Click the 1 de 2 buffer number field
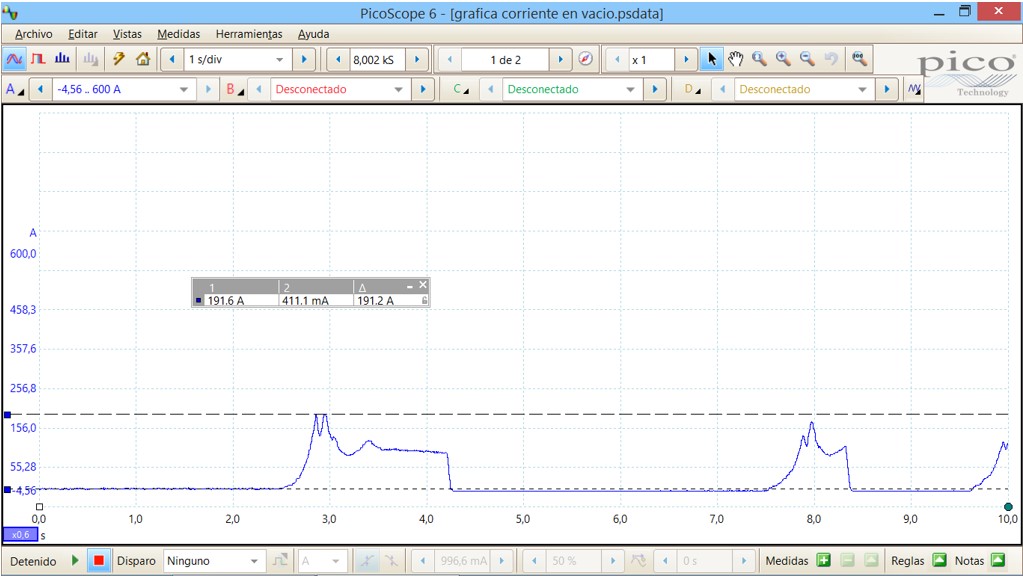 [505, 59]
